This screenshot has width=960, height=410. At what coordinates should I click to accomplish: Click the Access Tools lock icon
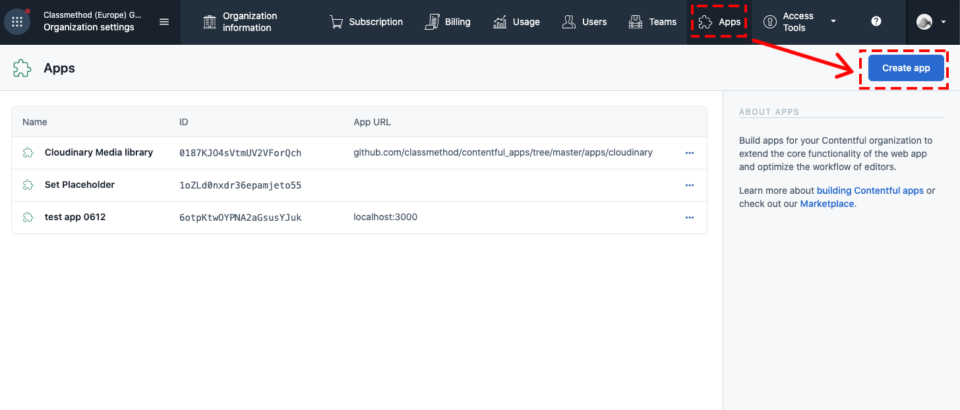click(x=770, y=22)
